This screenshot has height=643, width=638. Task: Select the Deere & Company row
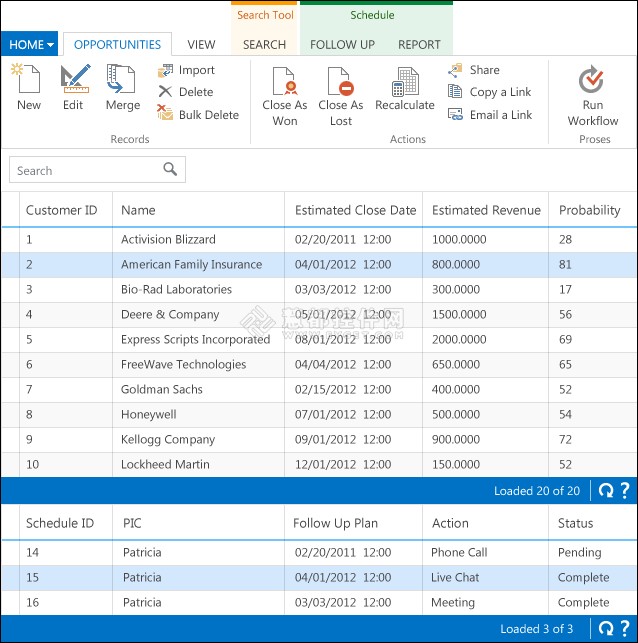coord(319,315)
